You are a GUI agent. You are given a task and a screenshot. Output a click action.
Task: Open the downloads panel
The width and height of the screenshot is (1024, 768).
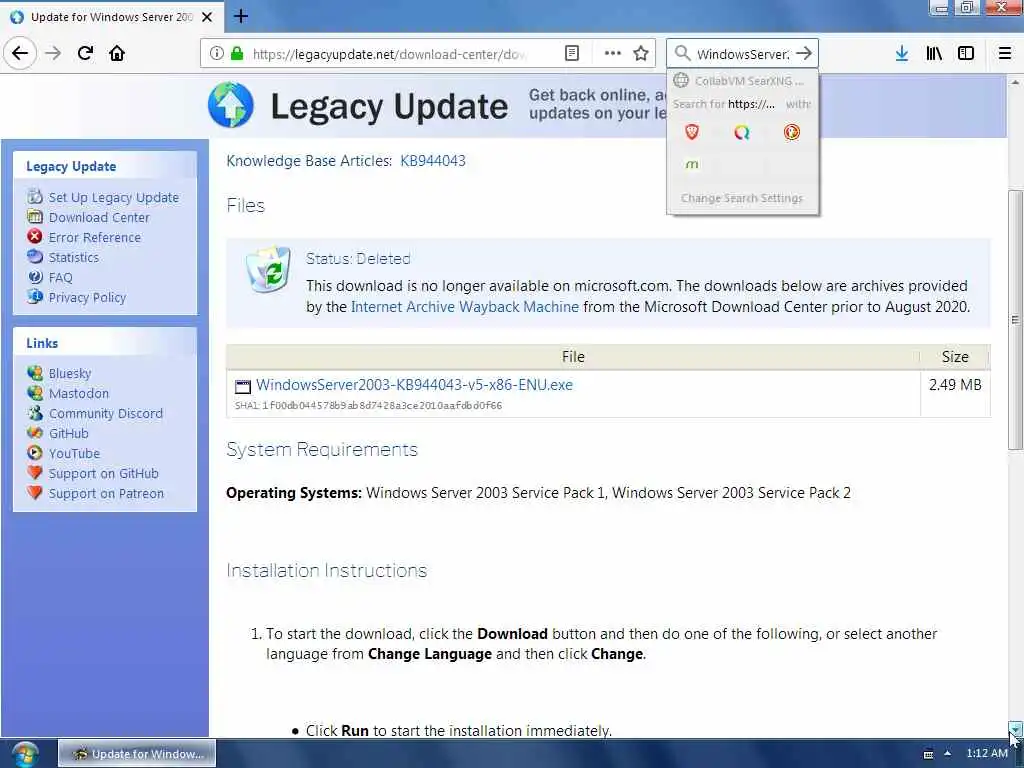901,54
